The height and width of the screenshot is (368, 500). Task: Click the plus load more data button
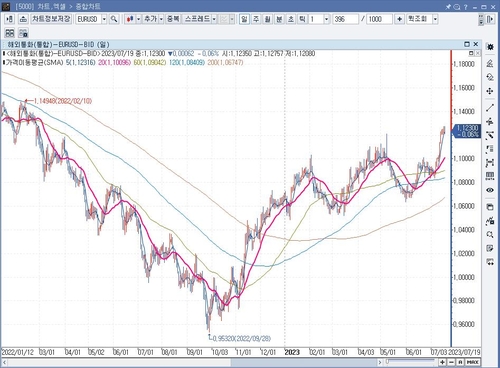click(x=399, y=19)
